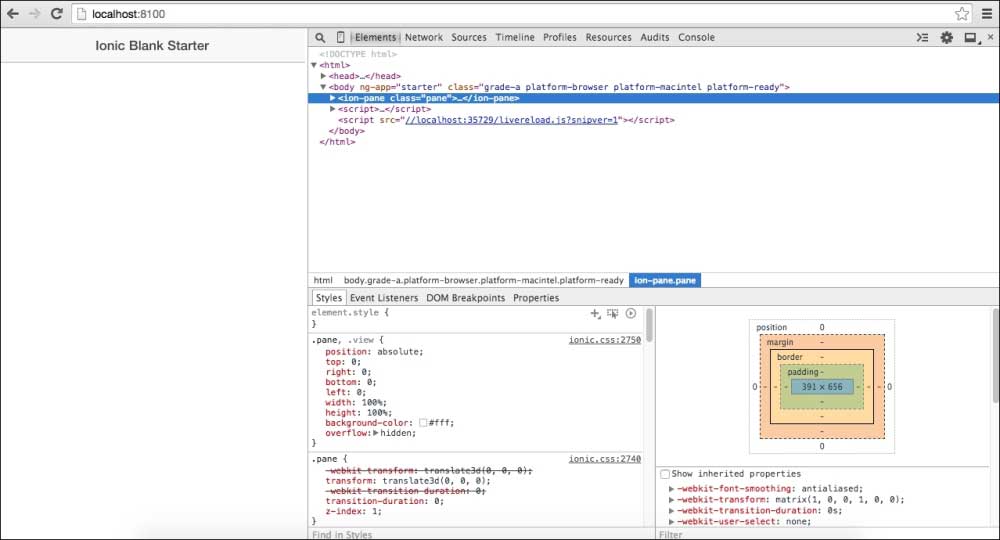Show the DevTools console drawer icon
1000x540 pixels.
[x=923, y=38]
